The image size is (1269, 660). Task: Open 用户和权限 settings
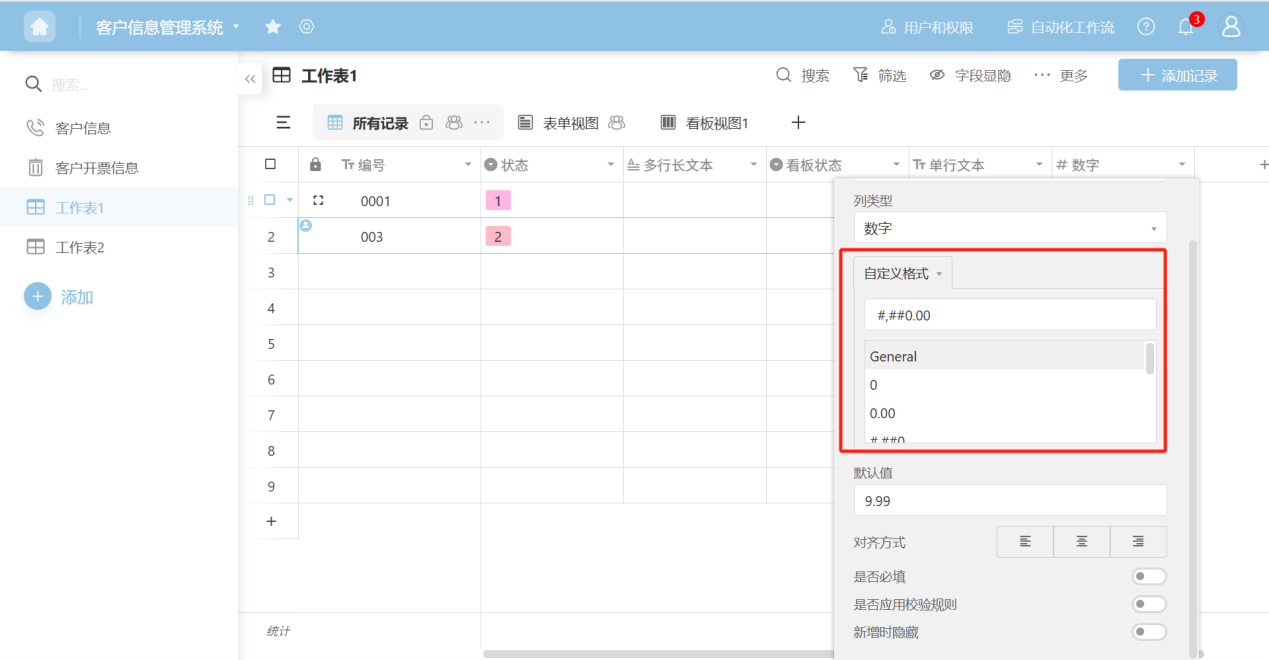click(x=926, y=27)
